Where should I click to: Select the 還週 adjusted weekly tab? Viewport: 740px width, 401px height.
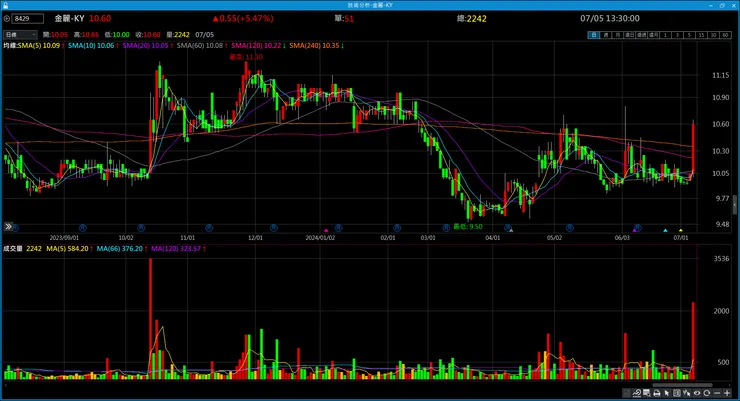click(641, 35)
